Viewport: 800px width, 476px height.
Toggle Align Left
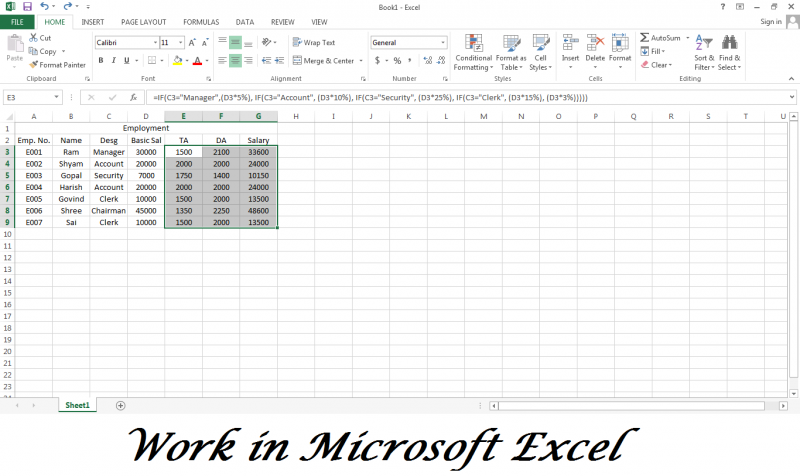click(x=222, y=60)
